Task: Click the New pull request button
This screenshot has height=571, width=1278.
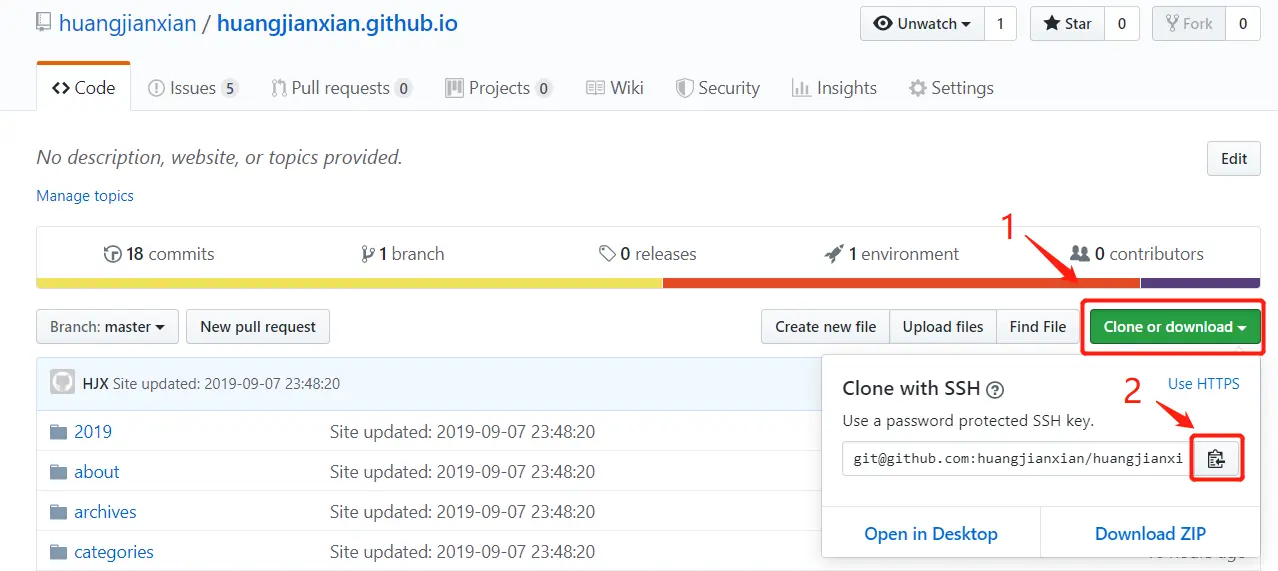Action: coord(258,326)
